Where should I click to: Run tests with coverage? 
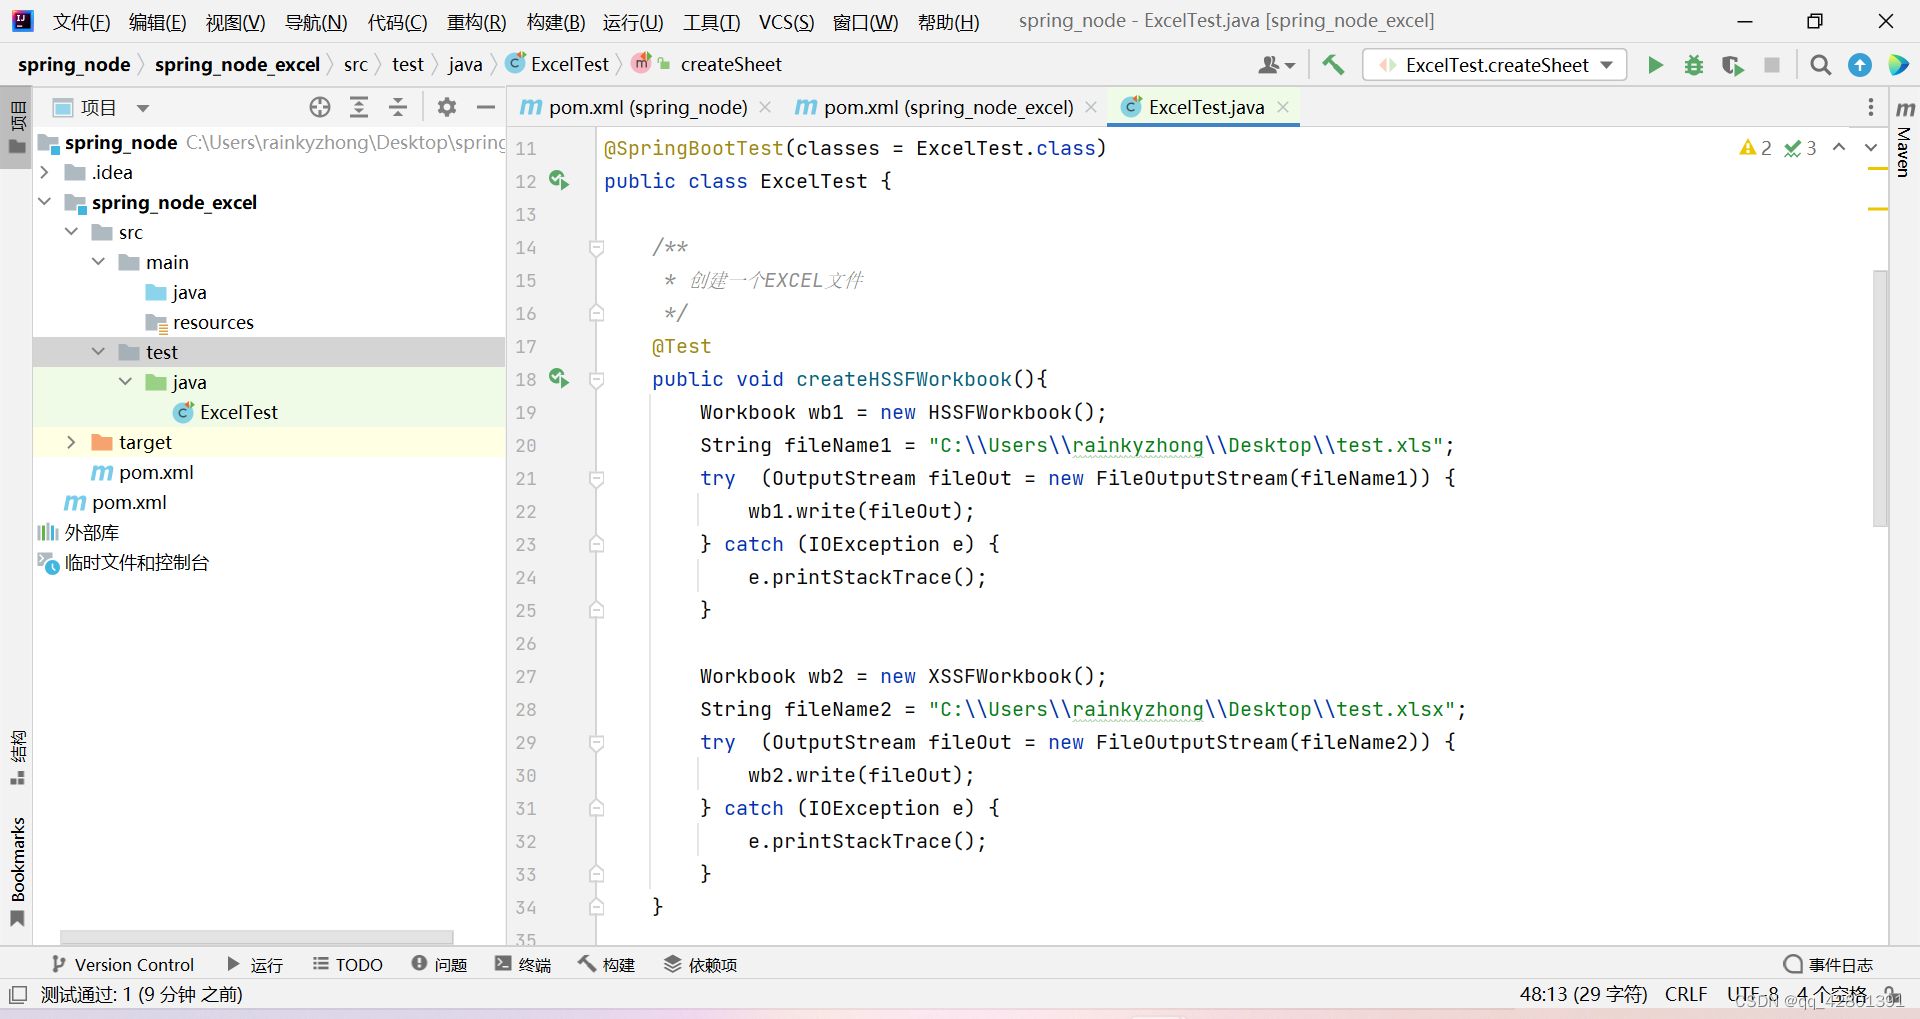click(1733, 64)
